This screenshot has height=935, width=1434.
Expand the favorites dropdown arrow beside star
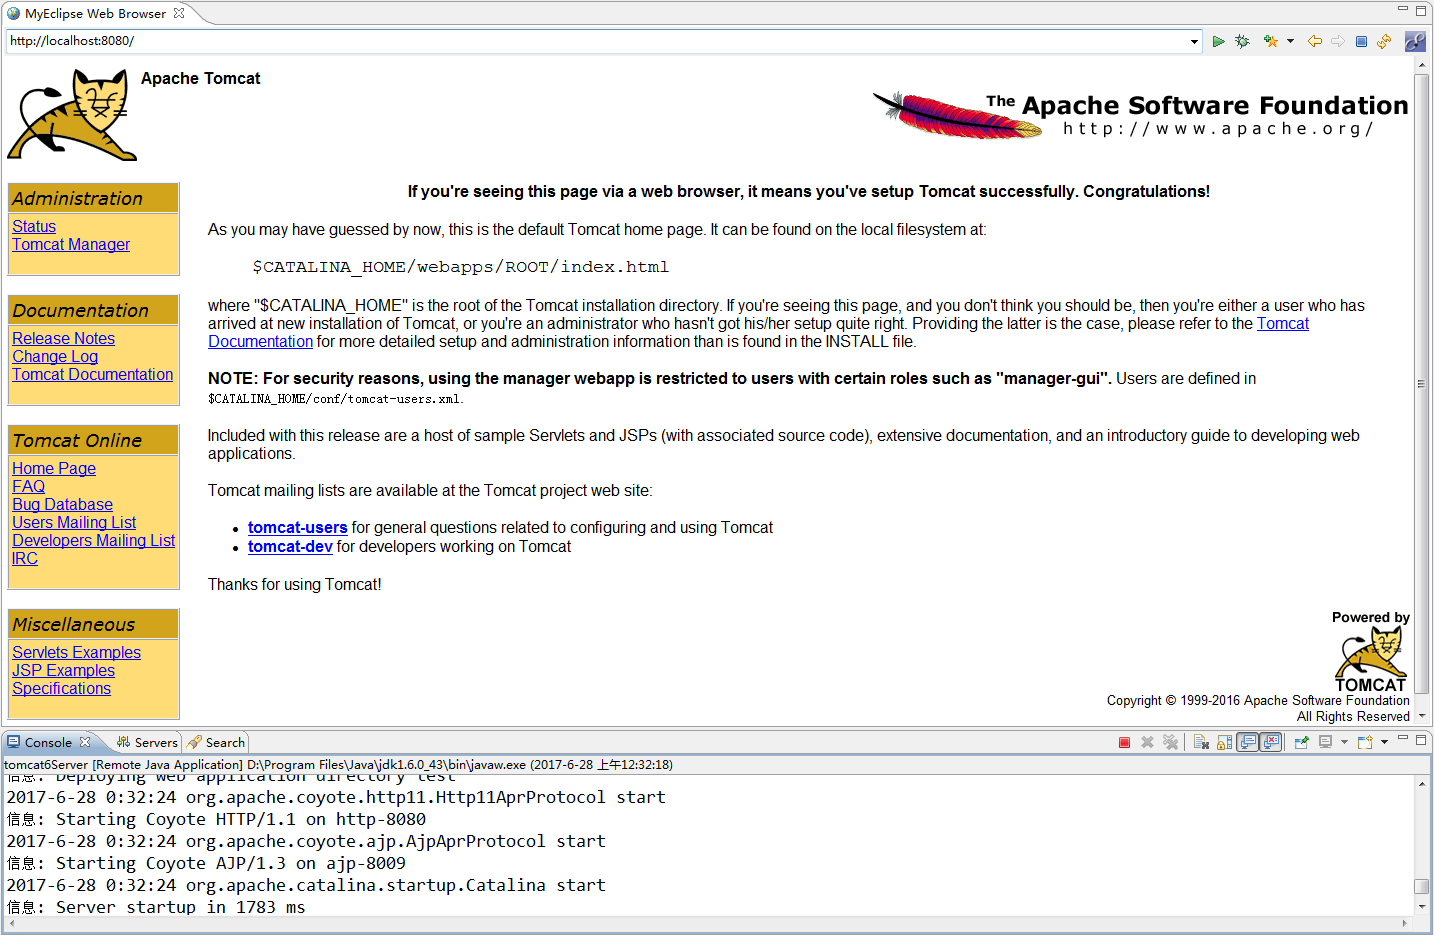pyautogui.click(x=1290, y=41)
